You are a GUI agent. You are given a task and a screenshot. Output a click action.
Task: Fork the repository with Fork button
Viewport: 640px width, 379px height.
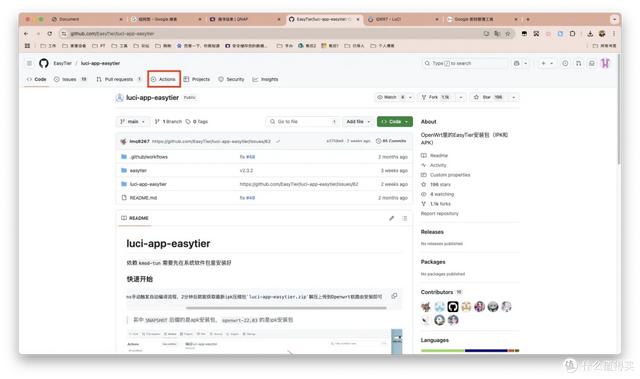[436, 97]
